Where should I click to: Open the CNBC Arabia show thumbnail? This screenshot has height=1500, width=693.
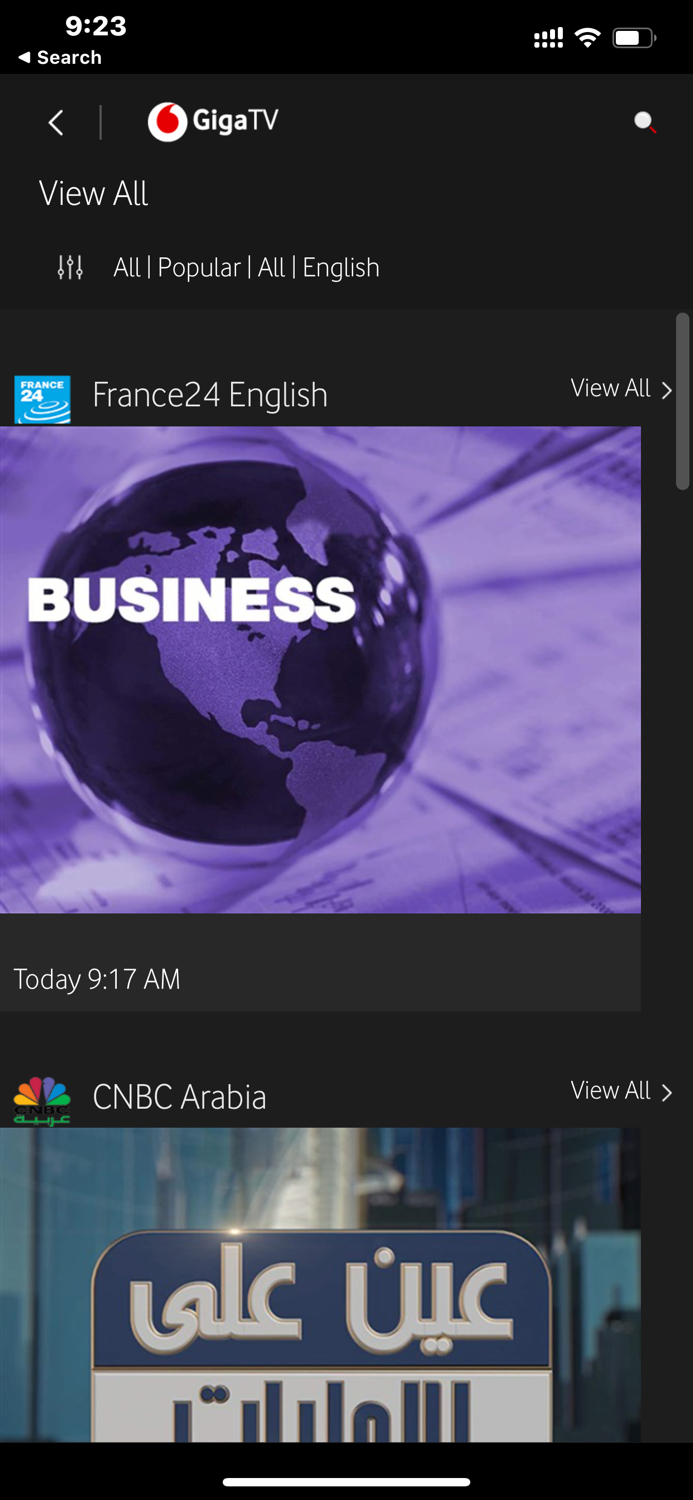tap(320, 1285)
